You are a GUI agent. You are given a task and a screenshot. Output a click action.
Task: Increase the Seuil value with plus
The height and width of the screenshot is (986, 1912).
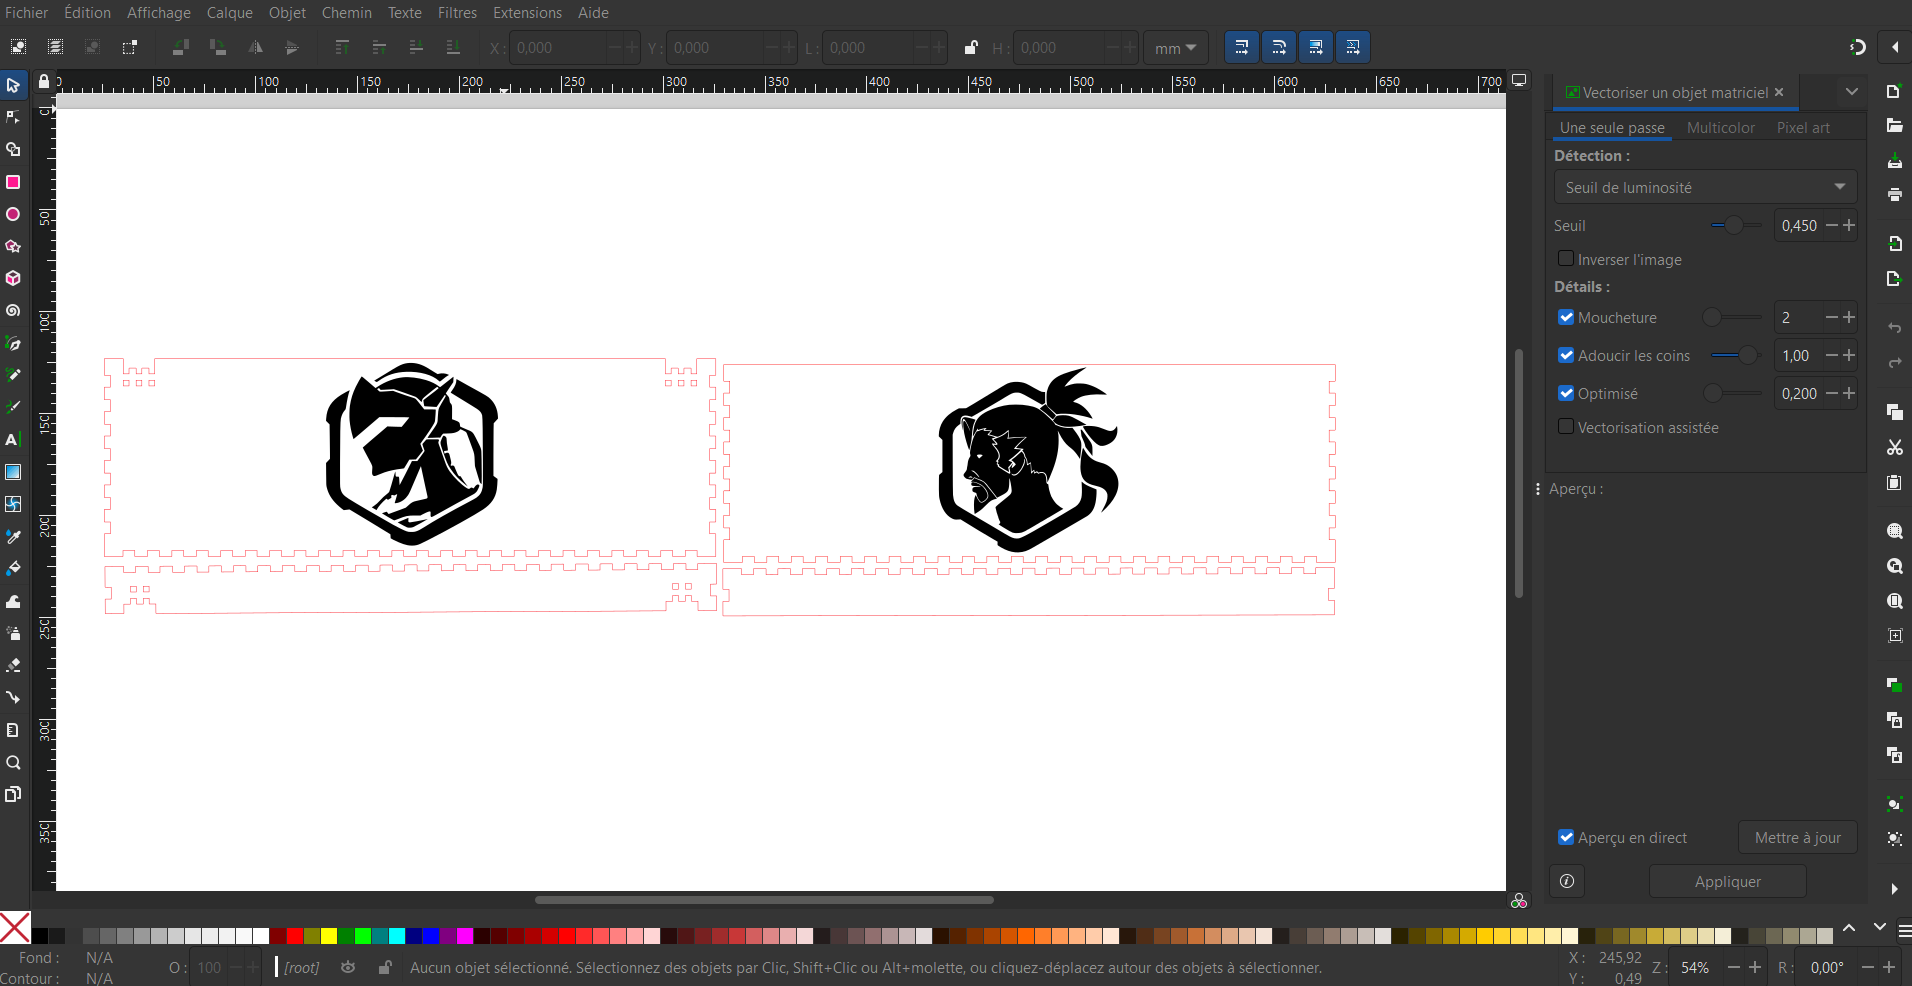tap(1849, 225)
